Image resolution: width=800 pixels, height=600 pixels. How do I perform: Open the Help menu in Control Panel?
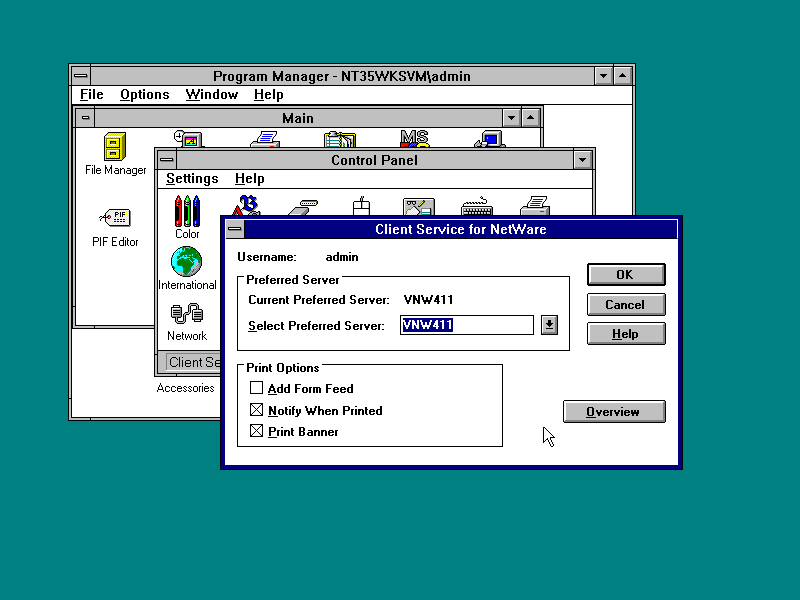point(249,179)
